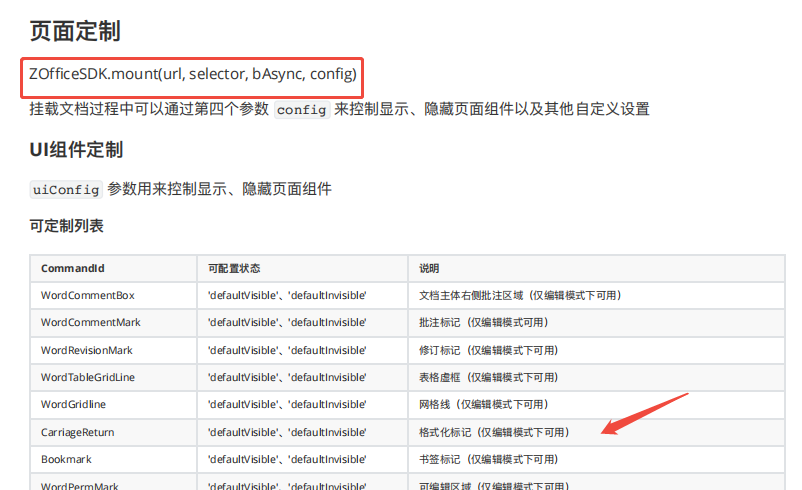Click the uiConfig inline code tag

66,189
